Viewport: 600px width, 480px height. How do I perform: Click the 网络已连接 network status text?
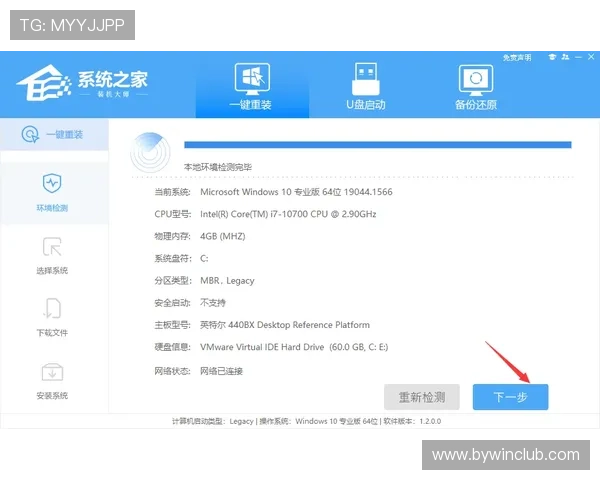[222, 371]
